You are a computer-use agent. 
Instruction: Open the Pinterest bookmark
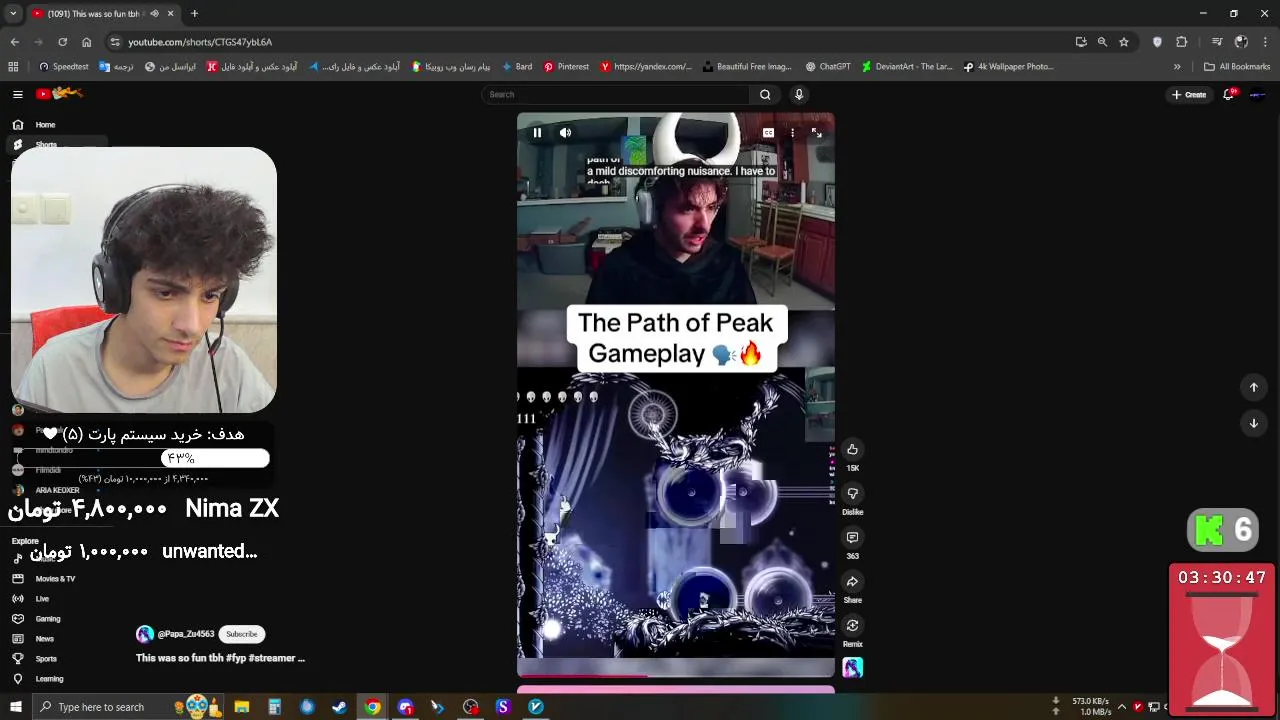[566, 67]
